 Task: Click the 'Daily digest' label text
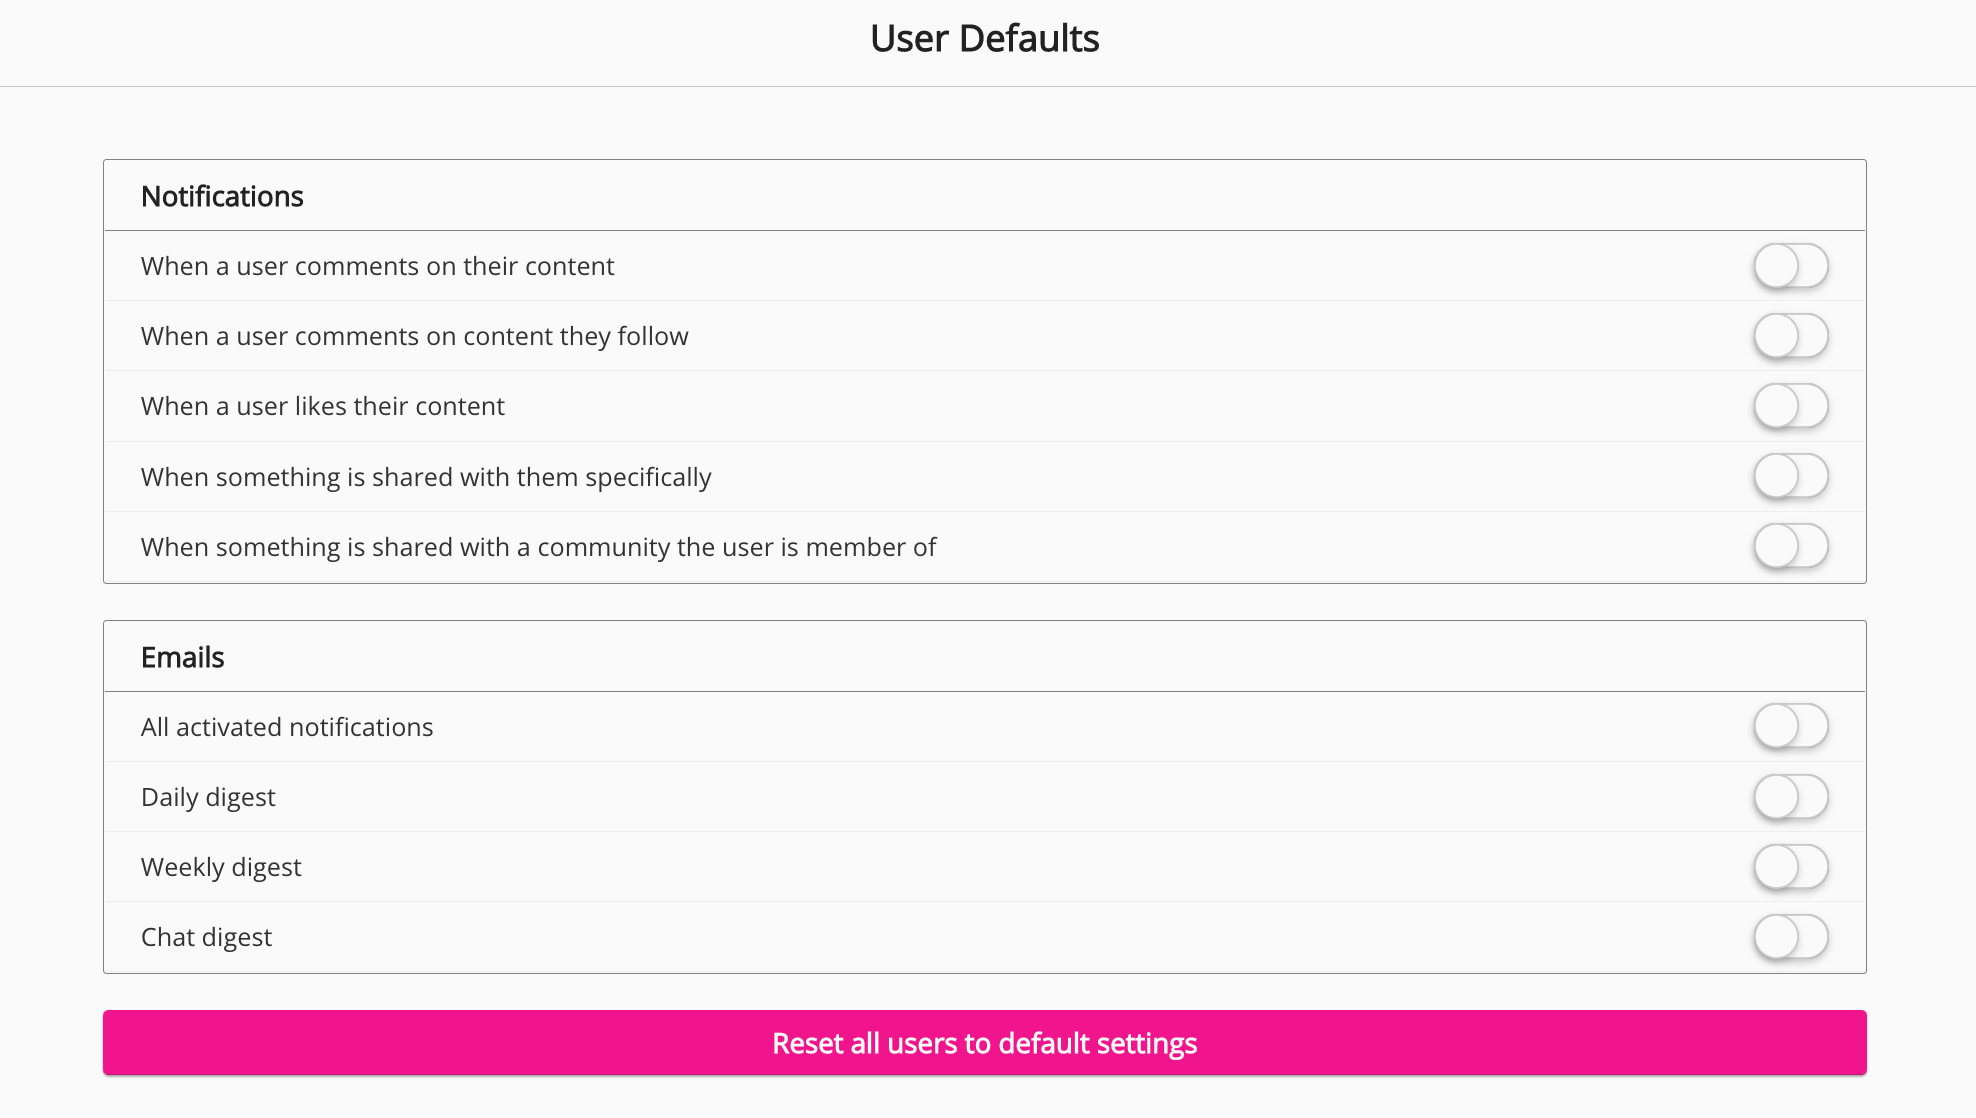tap(208, 797)
